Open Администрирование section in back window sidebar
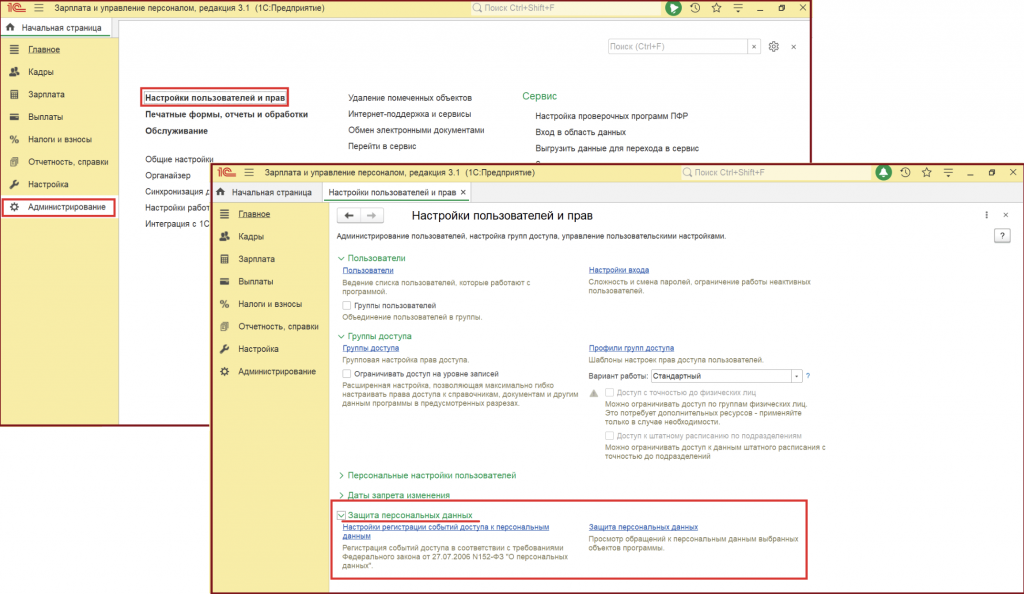Image resolution: width=1024 pixels, height=594 pixels. tap(66, 207)
